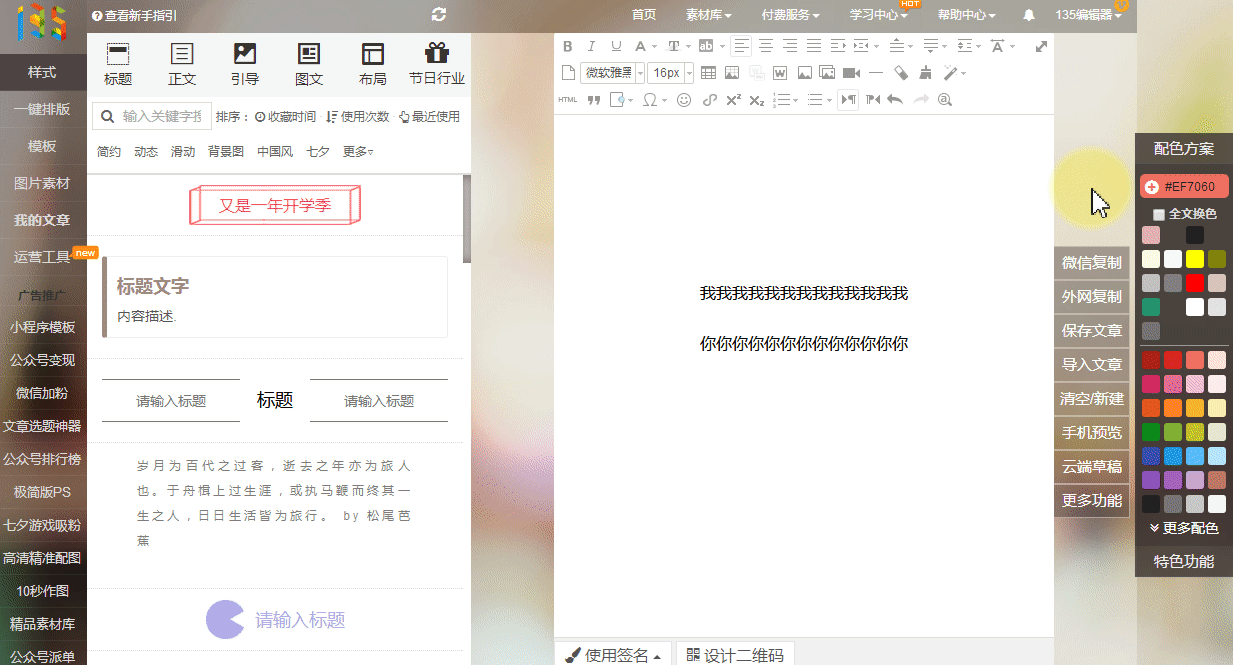Viewport: 1233px width, 665px height.
Task: Click the video insert camera icon
Action: pos(851,73)
